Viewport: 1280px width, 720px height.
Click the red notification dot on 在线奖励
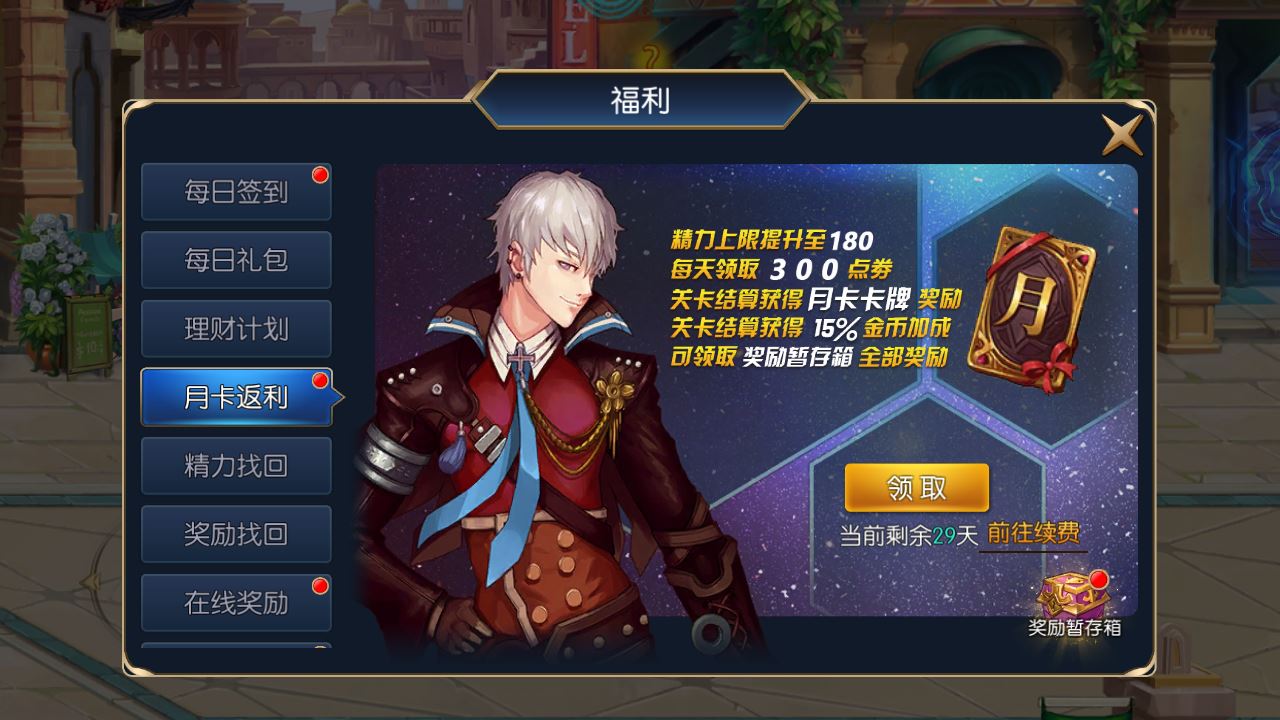(x=320, y=586)
